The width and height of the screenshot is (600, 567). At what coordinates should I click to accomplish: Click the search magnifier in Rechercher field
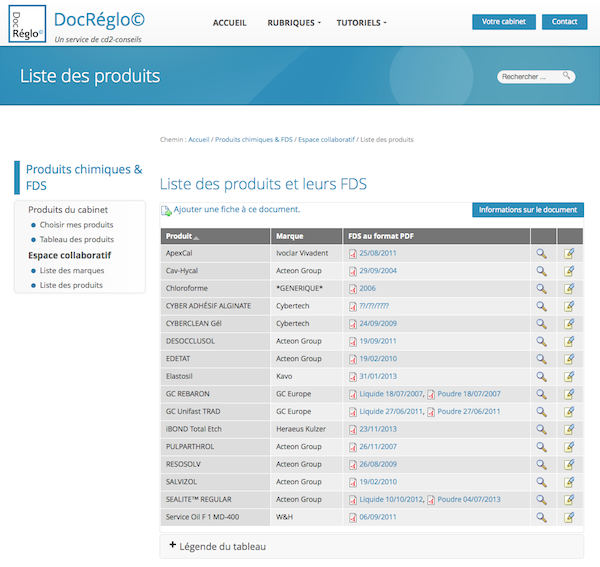(567, 76)
